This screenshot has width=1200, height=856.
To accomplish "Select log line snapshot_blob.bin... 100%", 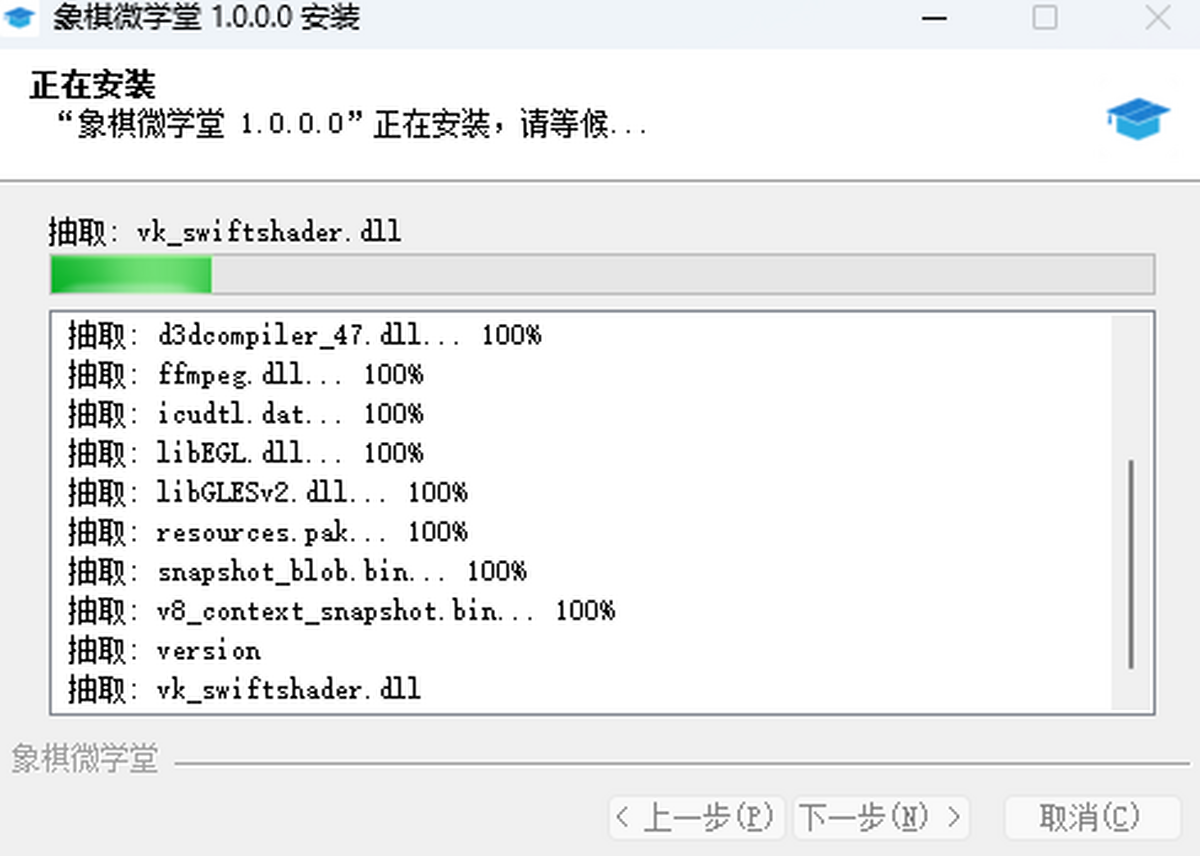I will 297,571.
